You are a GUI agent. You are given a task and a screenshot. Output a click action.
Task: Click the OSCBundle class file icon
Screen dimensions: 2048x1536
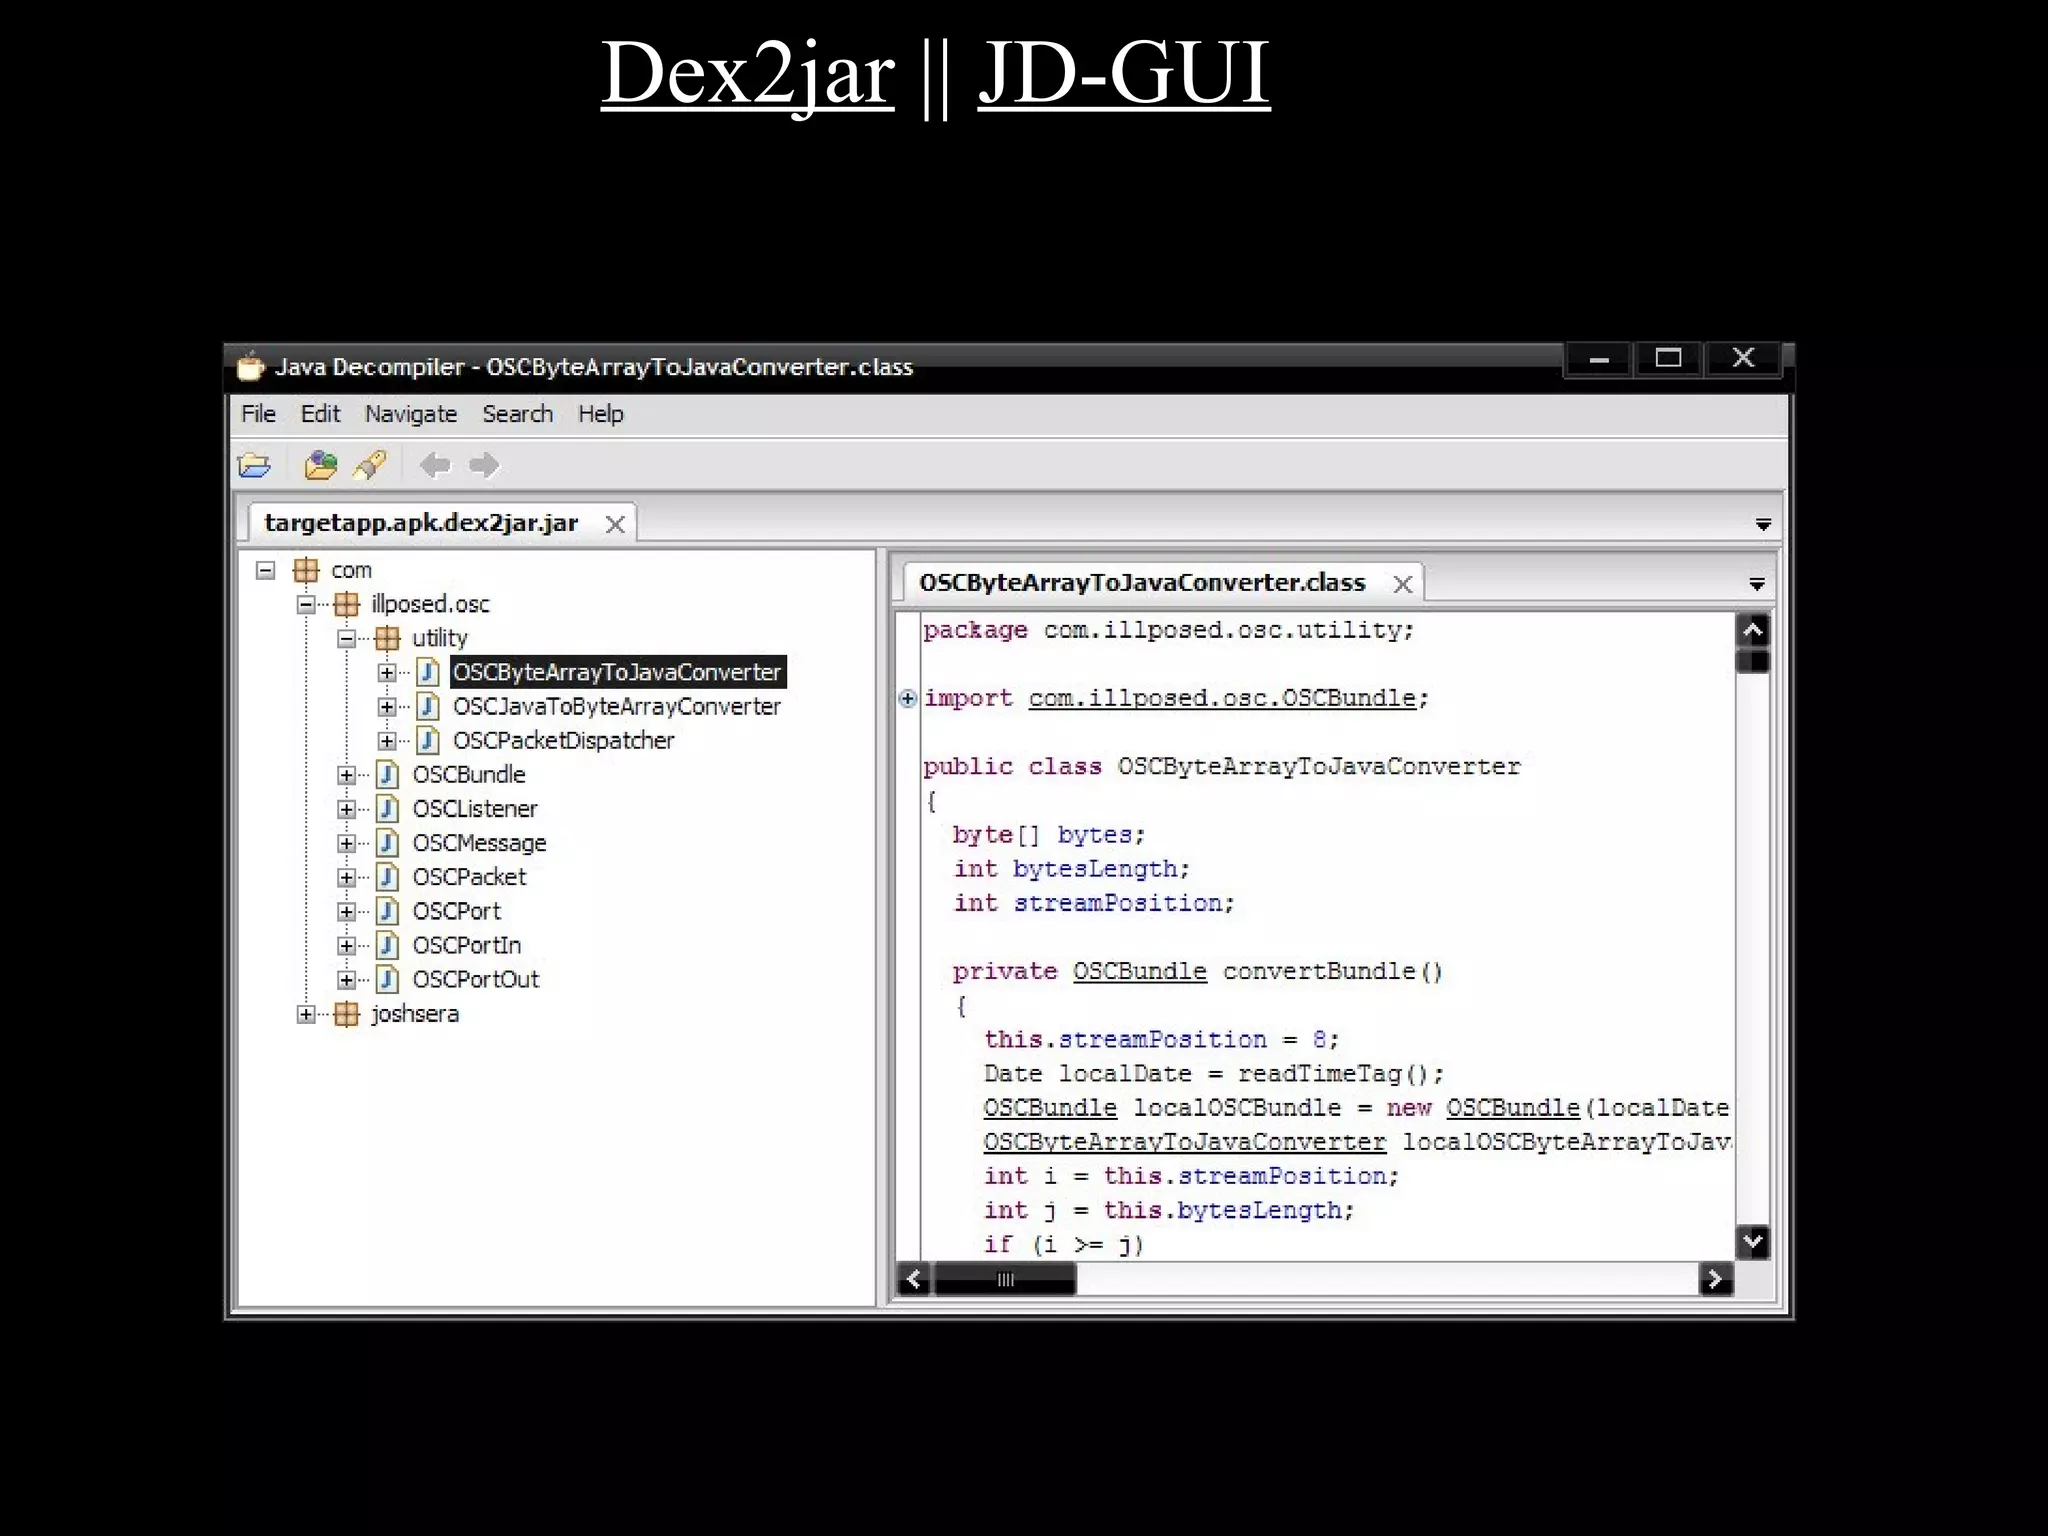point(388,774)
